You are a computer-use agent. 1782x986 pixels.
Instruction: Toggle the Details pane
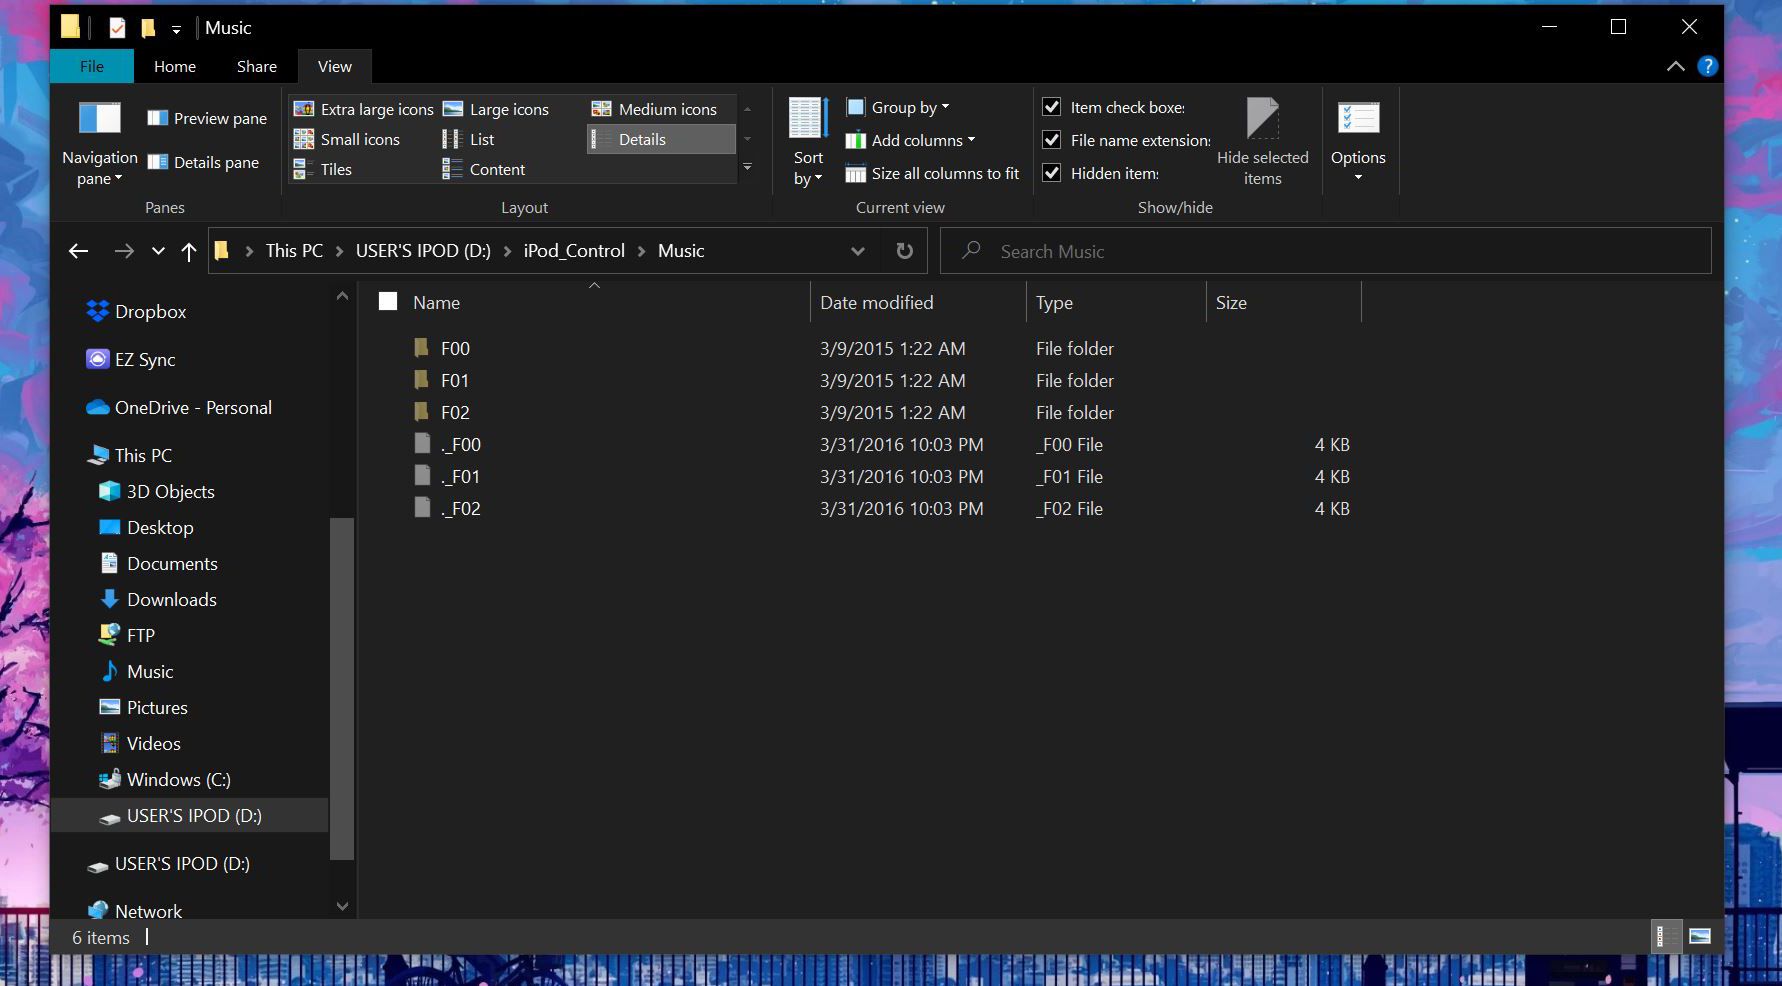(205, 161)
